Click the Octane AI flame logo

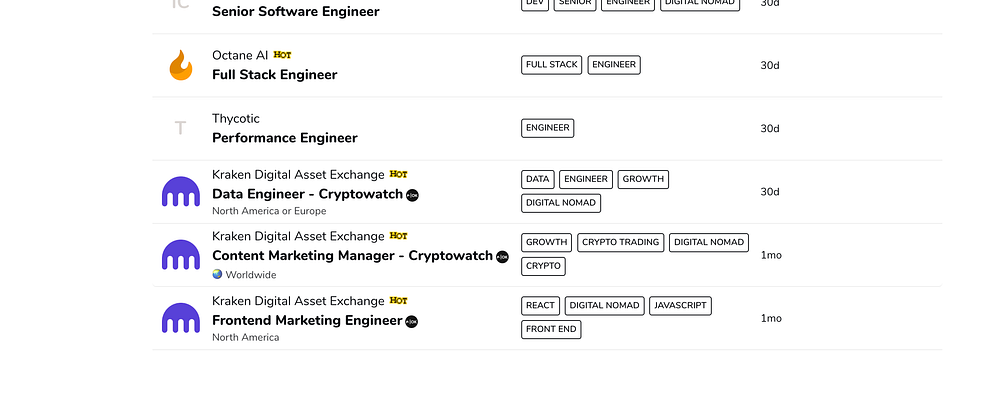180,65
